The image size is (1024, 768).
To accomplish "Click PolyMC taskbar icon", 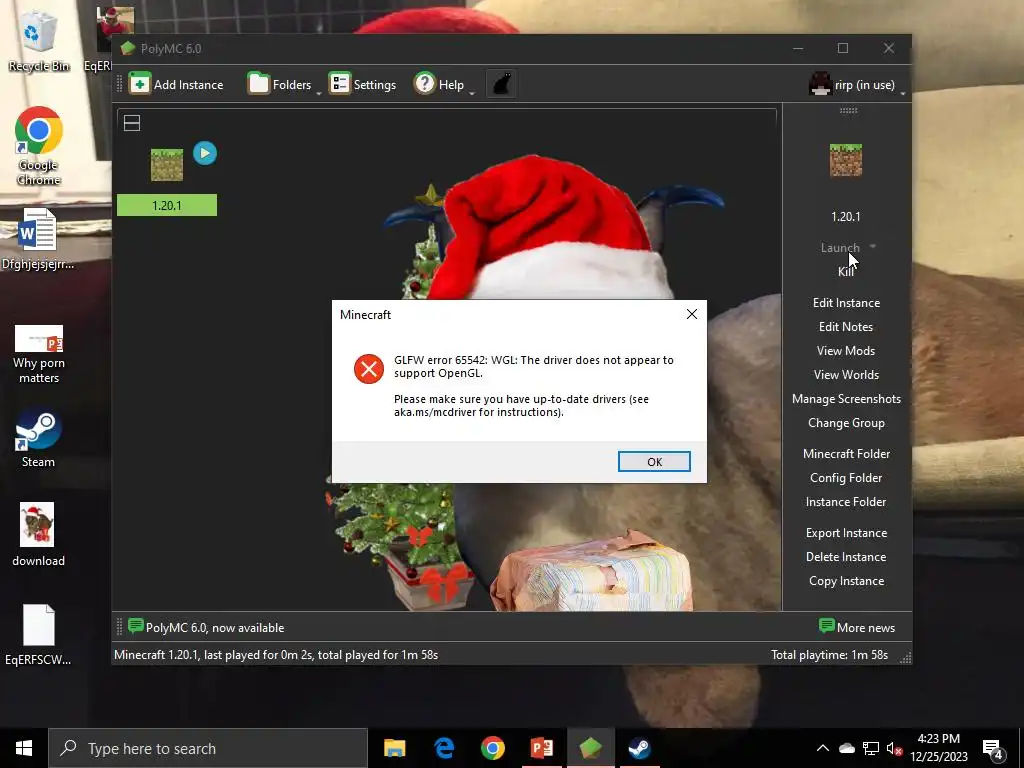I will (590, 748).
